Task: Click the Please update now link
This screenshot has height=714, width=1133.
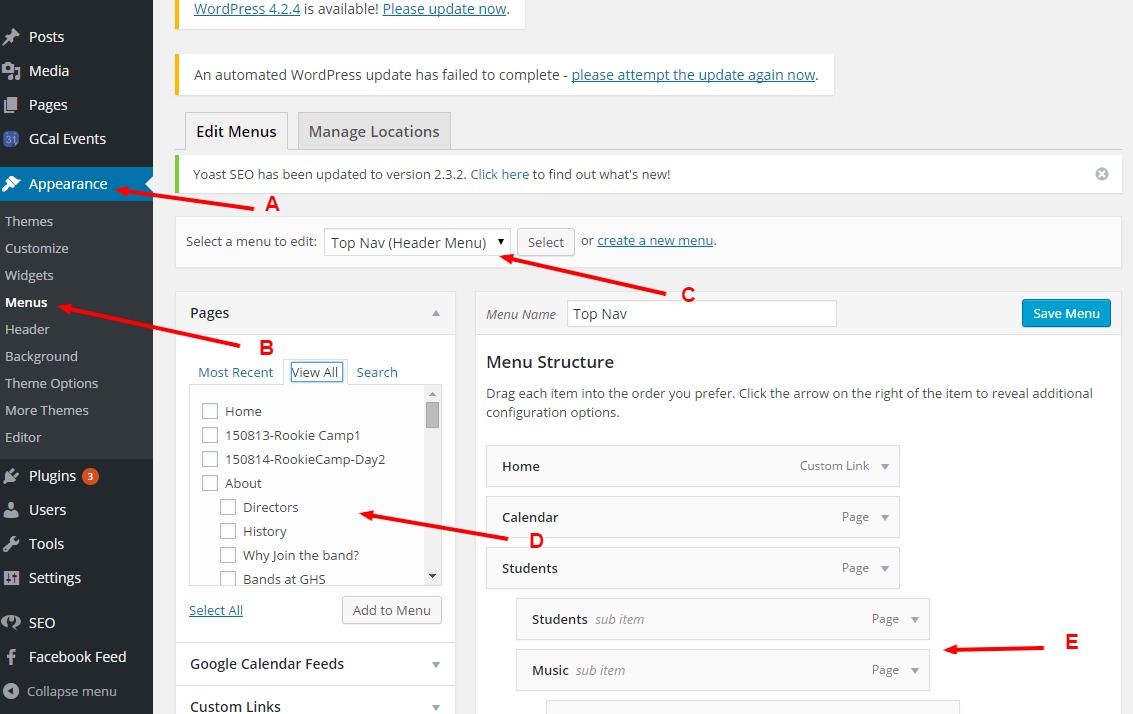Action: pyautogui.click(x=444, y=9)
